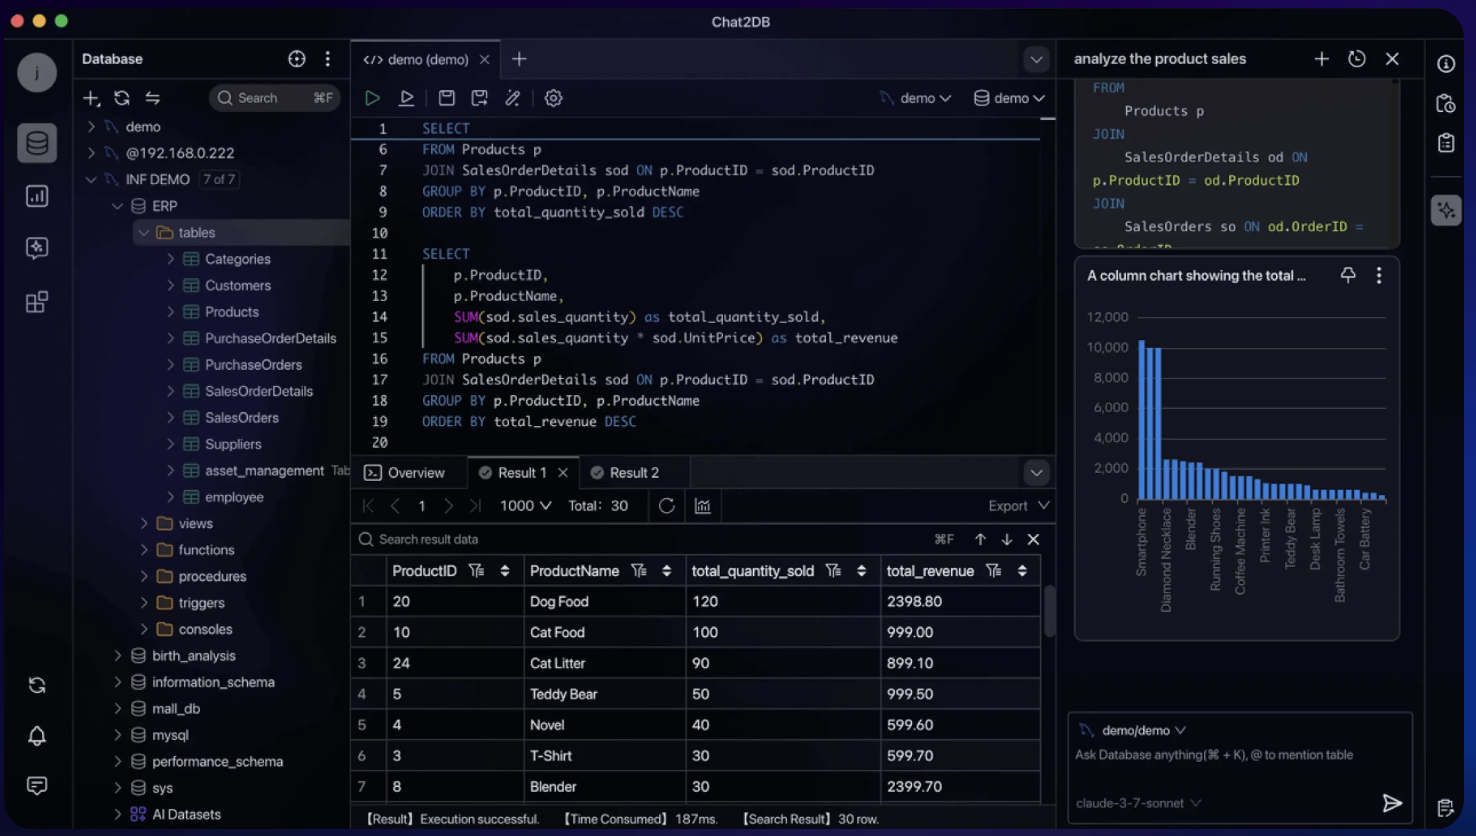This screenshot has height=836, width=1476.
Task: Click the sync icon in left sidebar bottom
Action: (x=37, y=685)
